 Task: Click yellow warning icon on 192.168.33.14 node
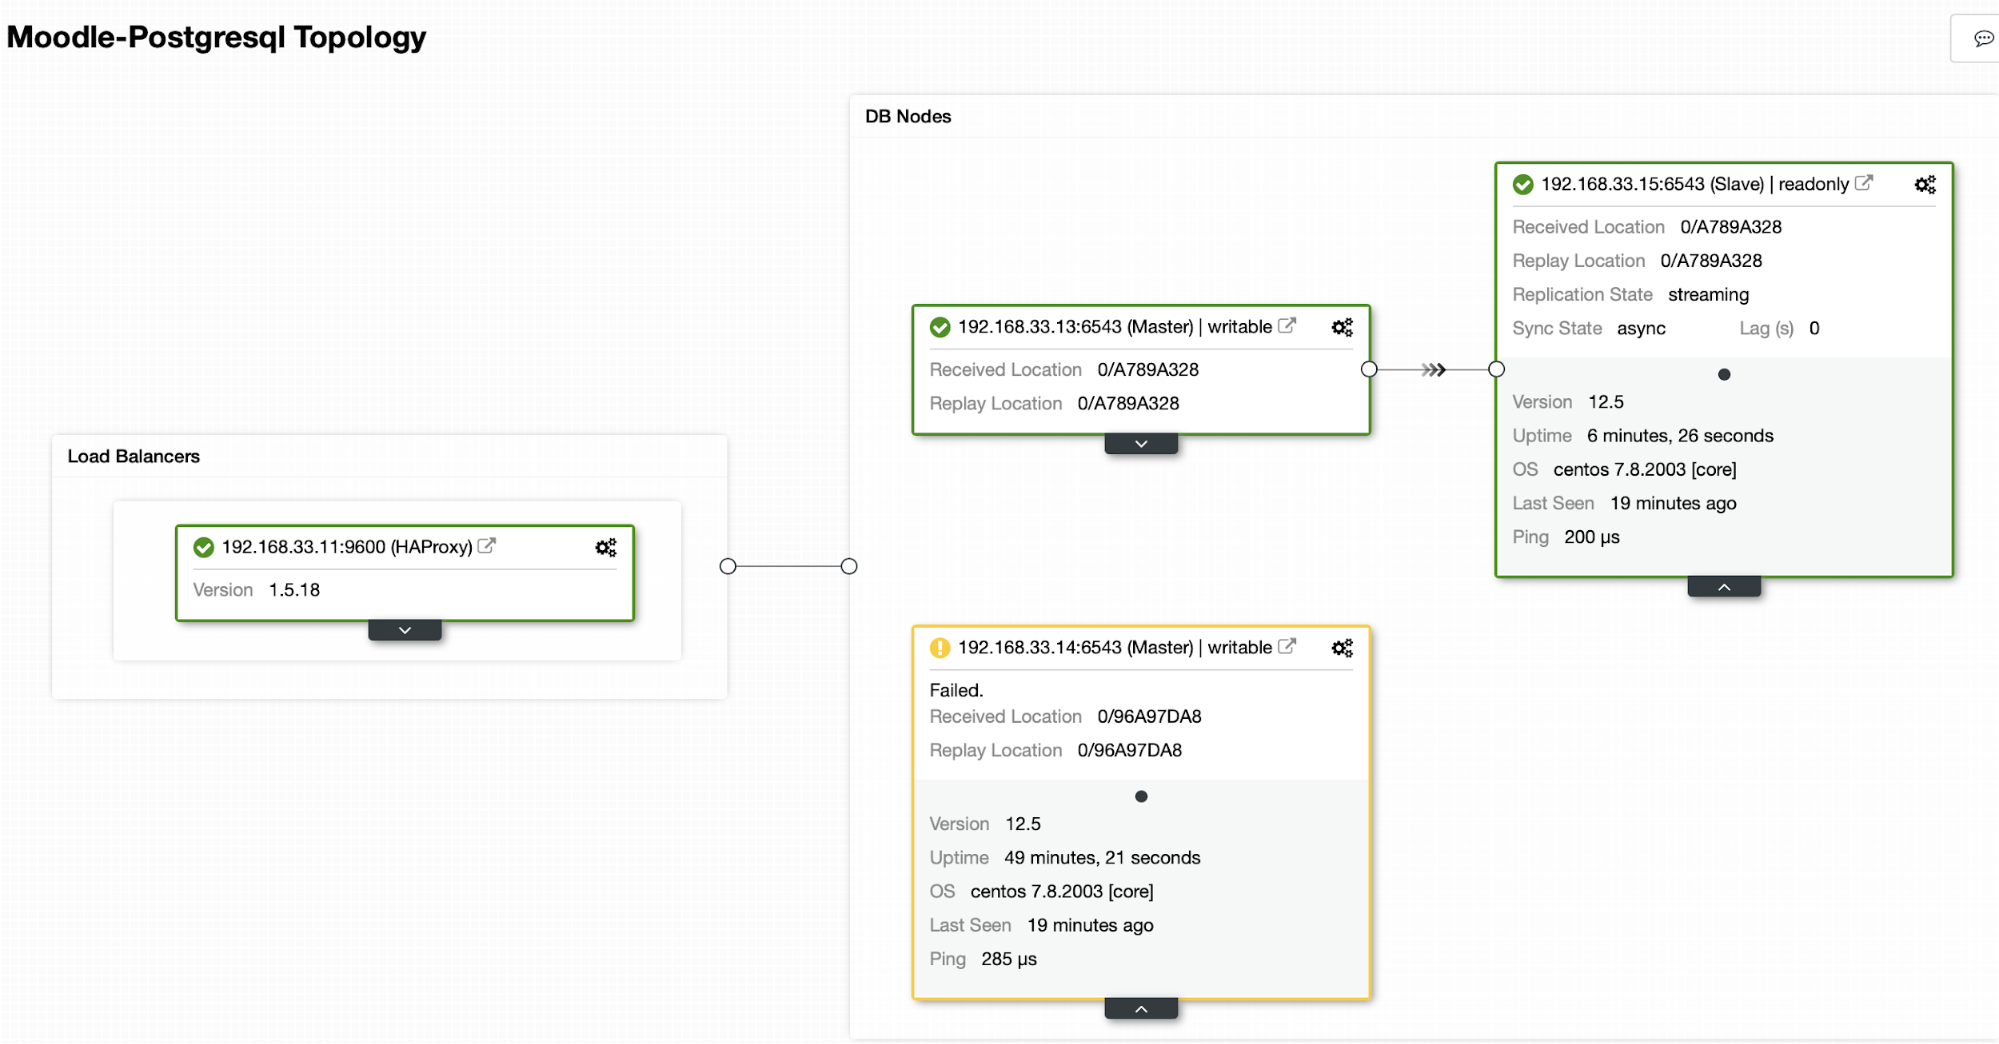pos(940,648)
